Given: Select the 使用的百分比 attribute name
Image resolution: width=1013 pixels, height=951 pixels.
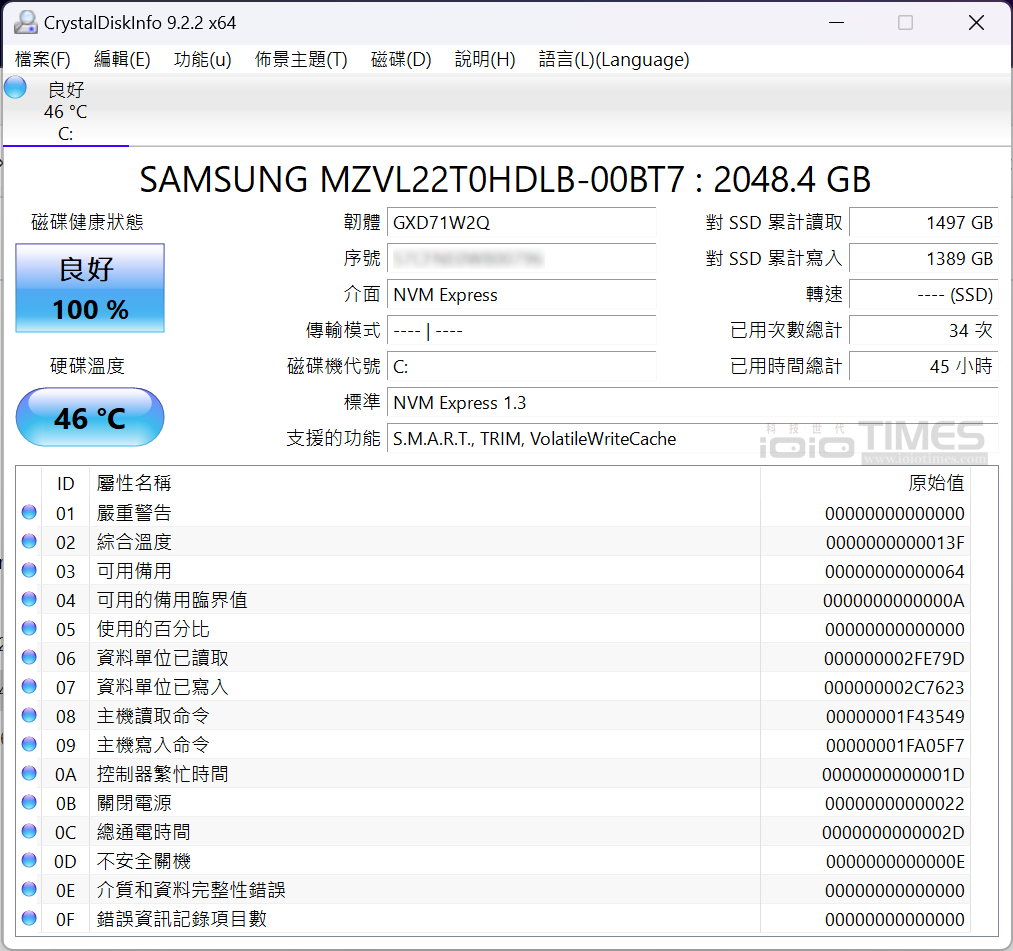Looking at the screenshot, I should click(153, 629).
